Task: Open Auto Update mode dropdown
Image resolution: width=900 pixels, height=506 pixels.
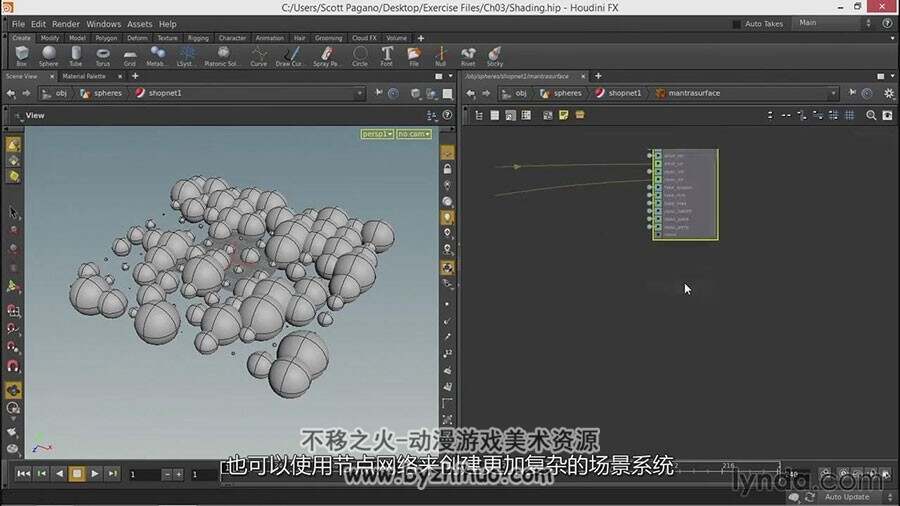Action: point(856,497)
